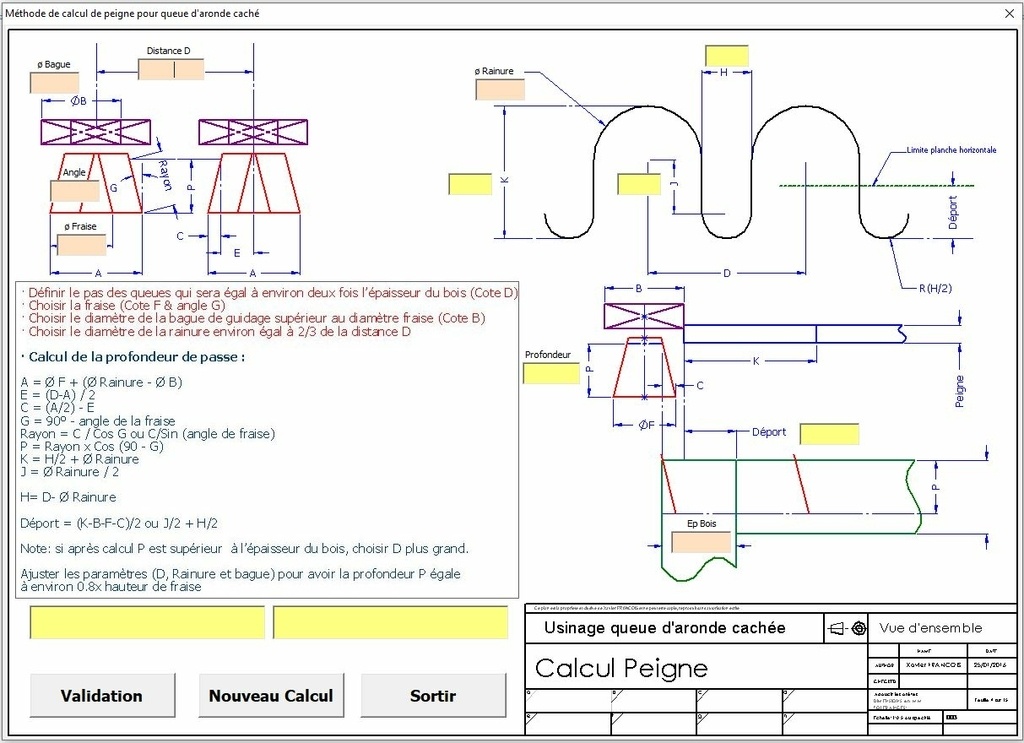Select the Profondeur result field

(x=551, y=373)
